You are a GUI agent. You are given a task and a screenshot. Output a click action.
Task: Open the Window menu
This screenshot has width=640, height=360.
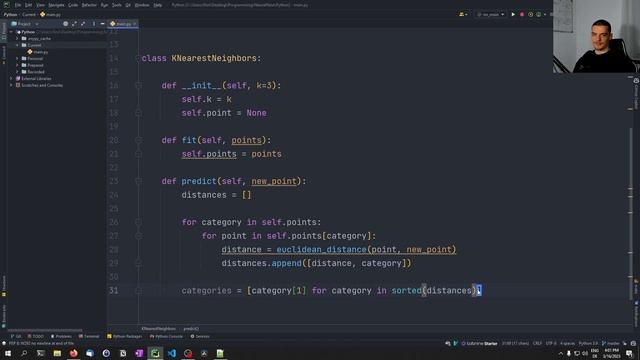point(142,5)
